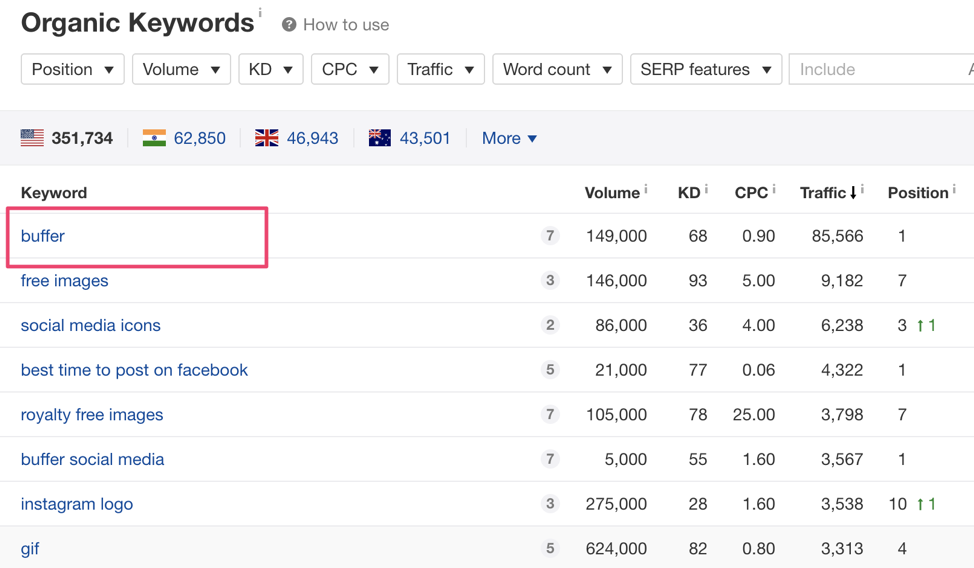Image resolution: width=974 pixels, height=568 pixels.
Task: Expand the SERP features dropdown
Action: pyautogui.click(x=706, y=69)
